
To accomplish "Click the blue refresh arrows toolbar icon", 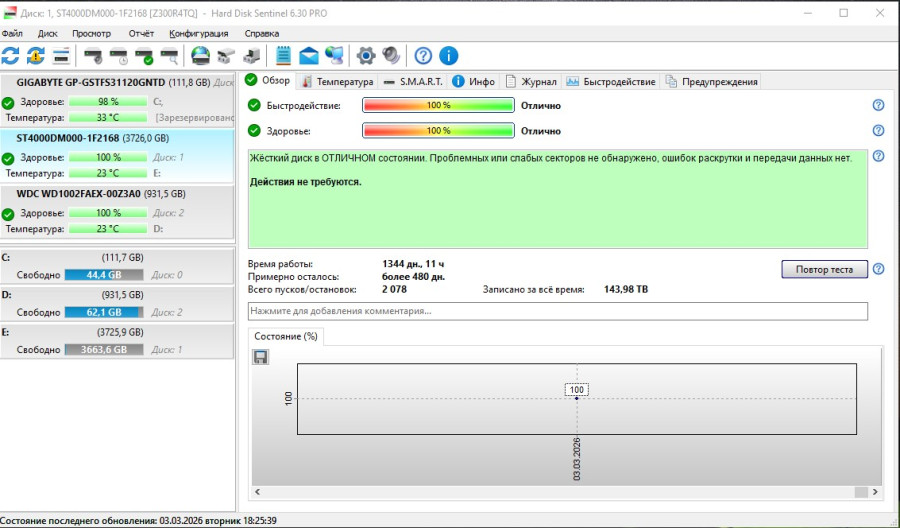I will (x=11, y=55).
